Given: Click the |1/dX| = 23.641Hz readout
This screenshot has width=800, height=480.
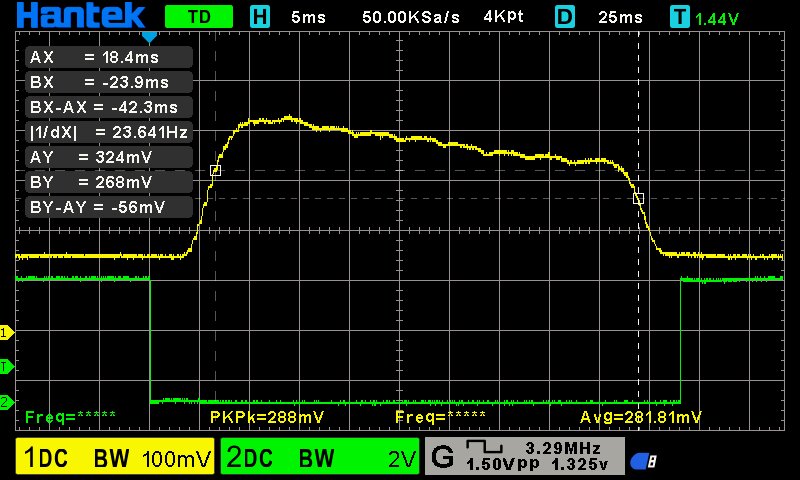Looking at the screenshot, I should (109, 132).
